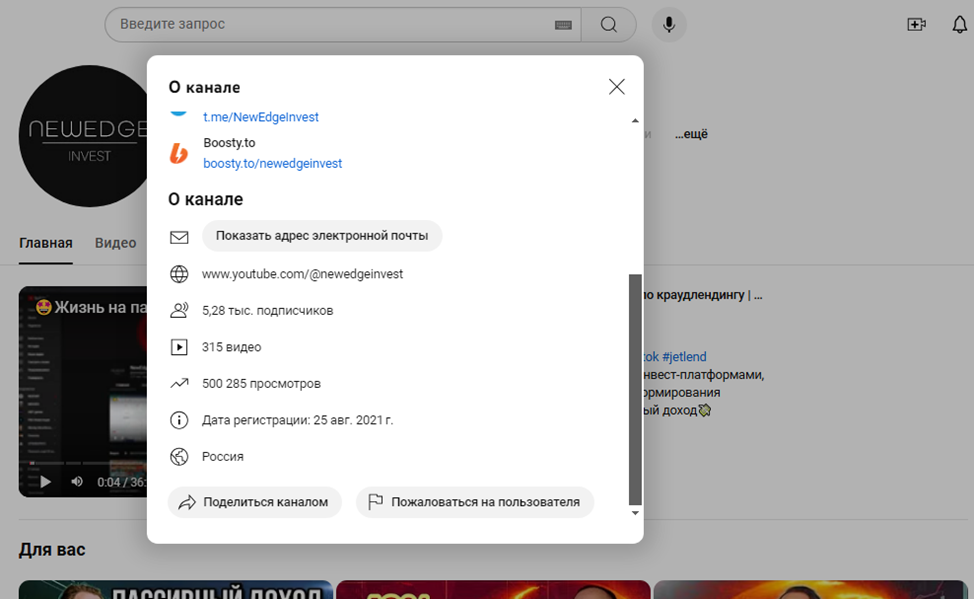Click the NewEdge Invest channel avatar
974x599 pixels.
[83, 136]
